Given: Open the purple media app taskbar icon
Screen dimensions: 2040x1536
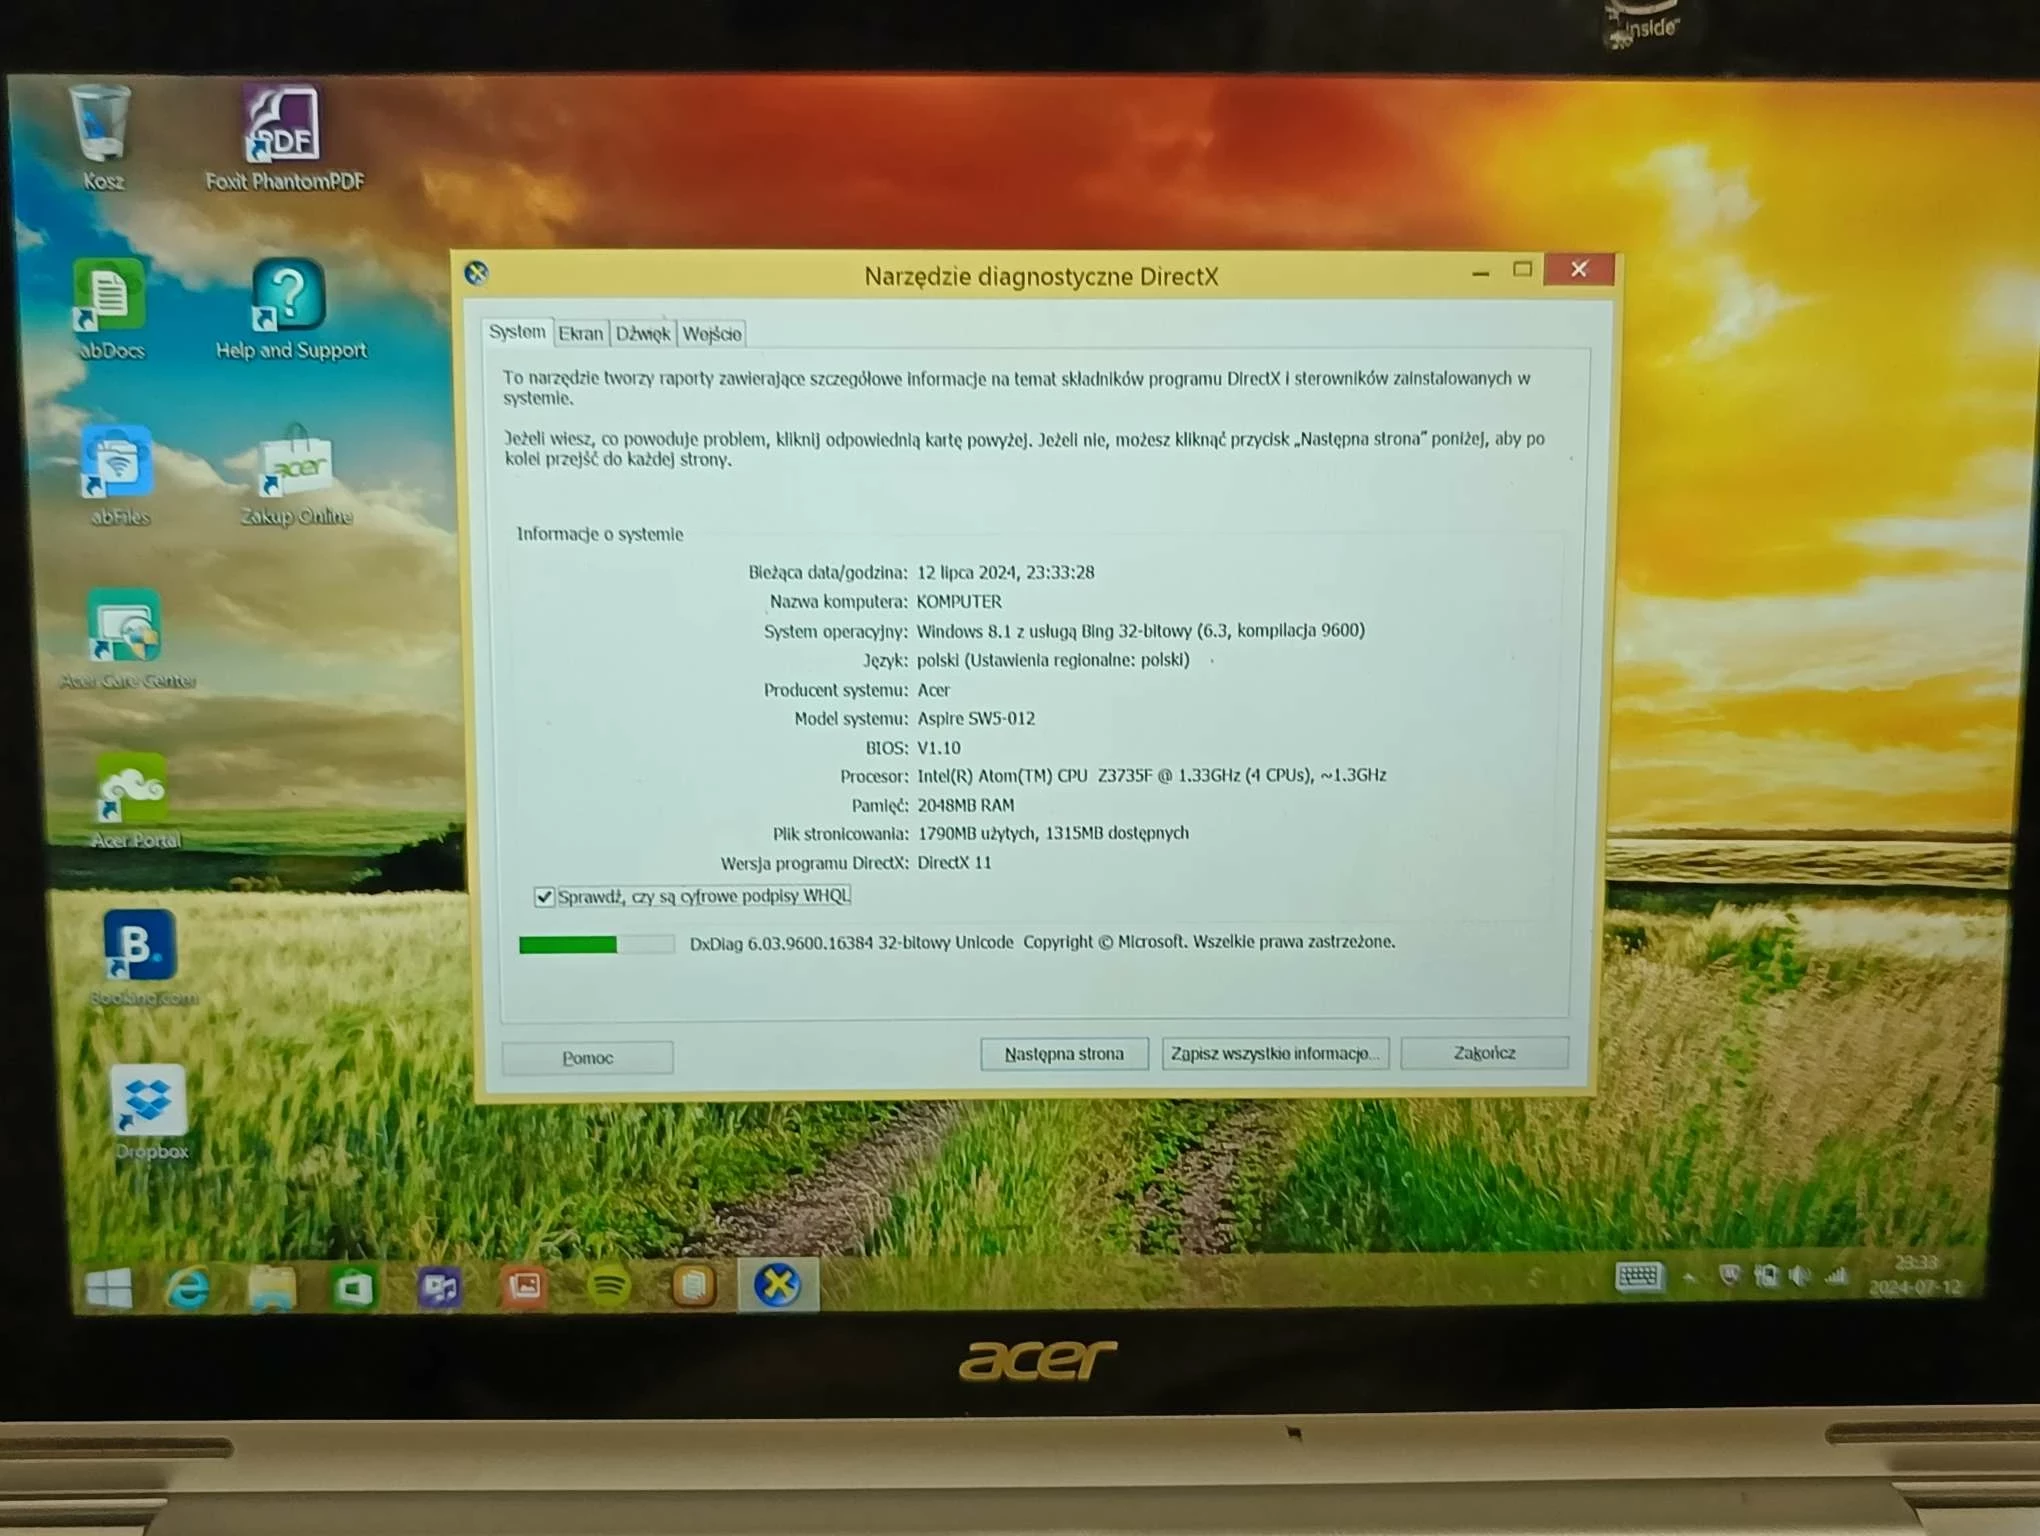Looking at the screenshot, I should tap(439, 1287).
